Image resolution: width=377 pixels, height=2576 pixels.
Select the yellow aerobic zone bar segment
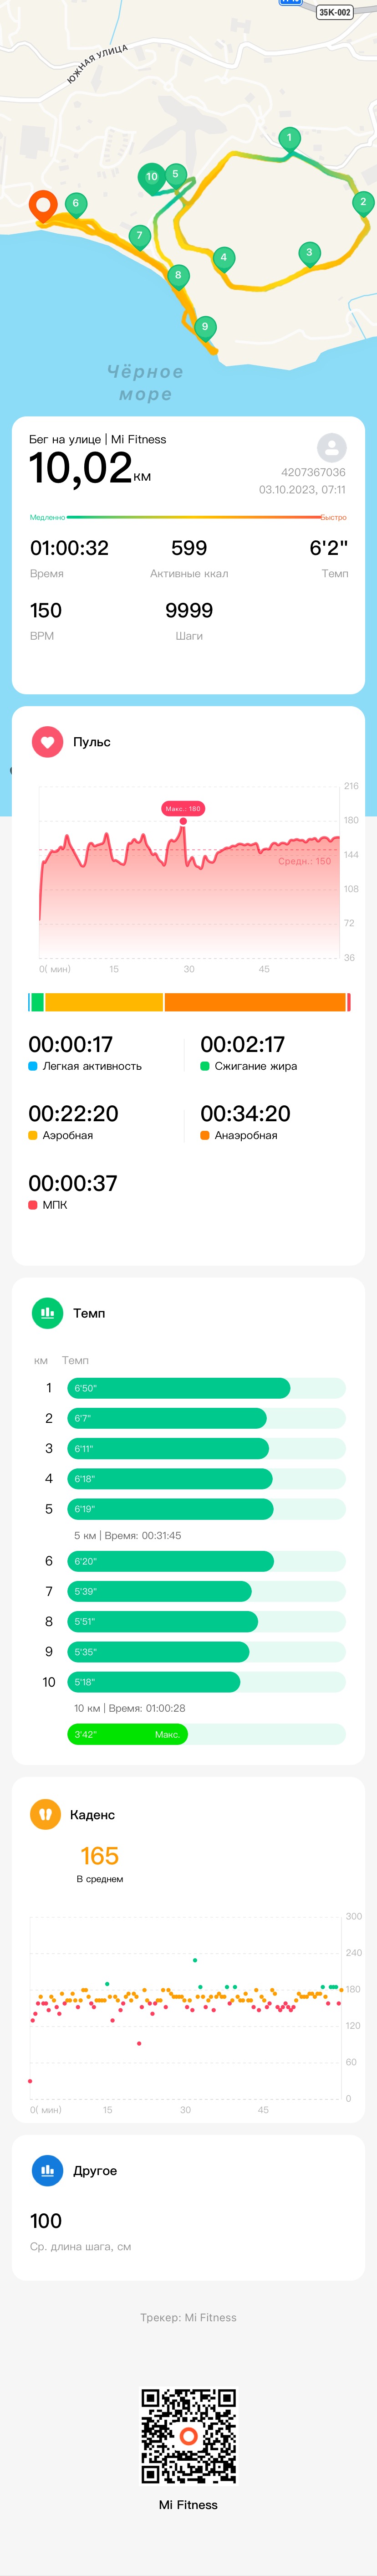[x=104, y=1002]
